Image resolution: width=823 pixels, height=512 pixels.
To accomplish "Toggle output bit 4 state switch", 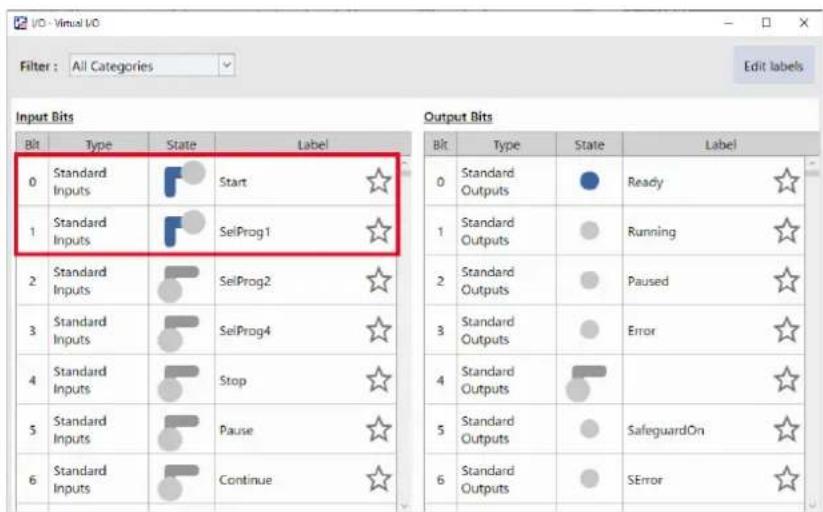I will tap(586, 383).
